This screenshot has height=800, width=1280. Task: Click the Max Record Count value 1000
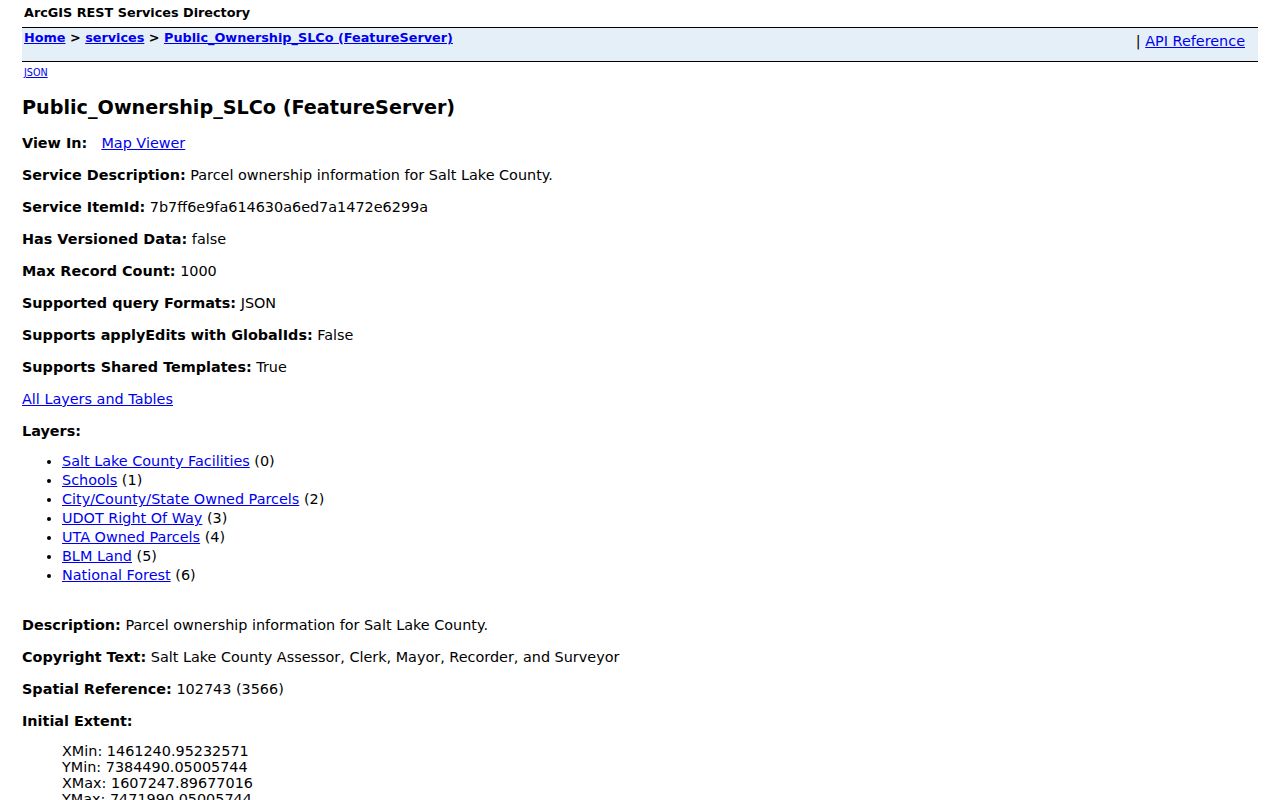coord(198,271)
